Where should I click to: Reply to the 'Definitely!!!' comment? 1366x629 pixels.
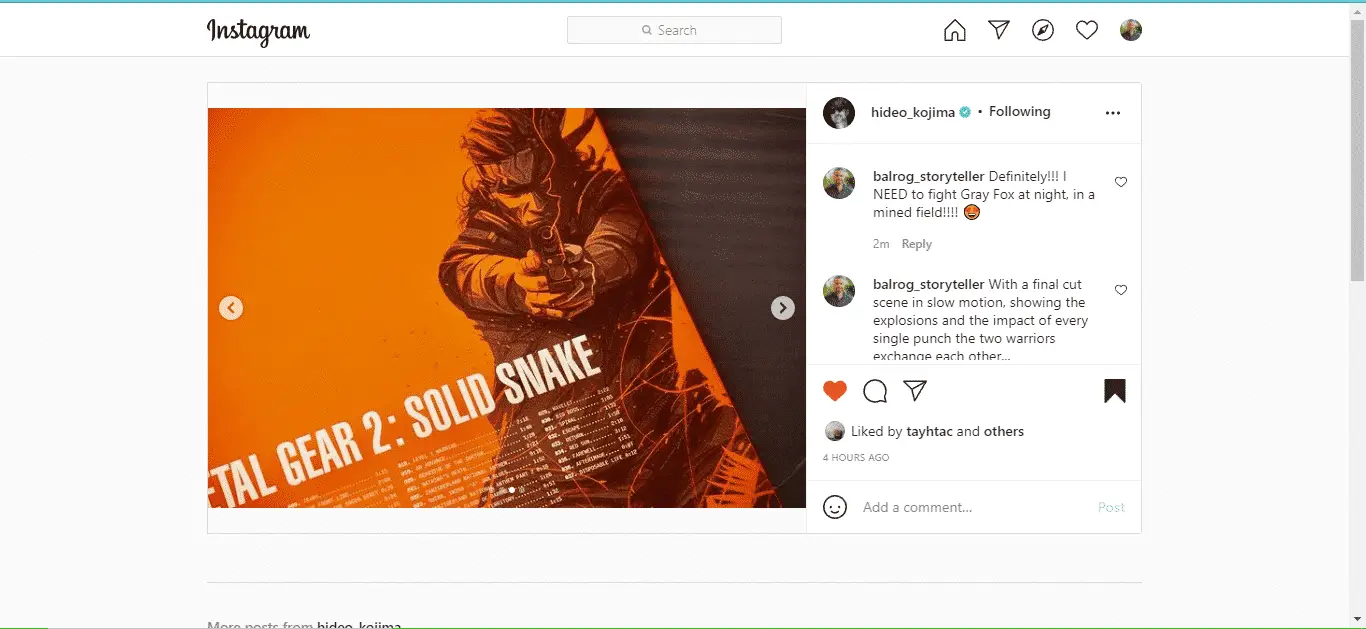(916, 244)
